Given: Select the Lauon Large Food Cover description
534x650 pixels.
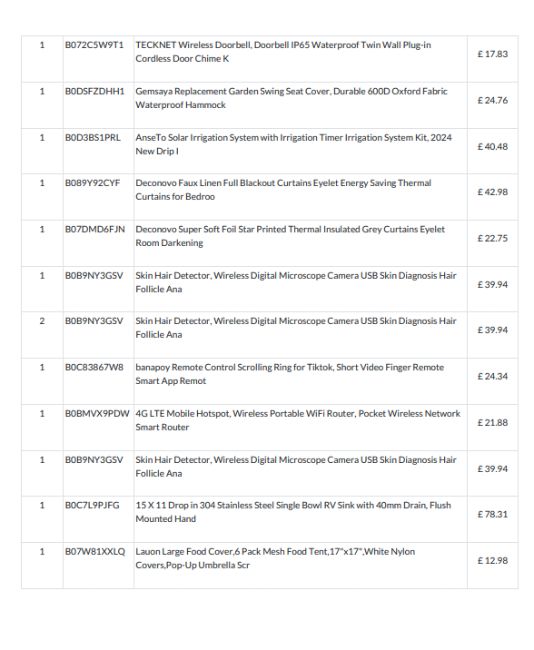Looking at the screenshot, I should 275,558.
